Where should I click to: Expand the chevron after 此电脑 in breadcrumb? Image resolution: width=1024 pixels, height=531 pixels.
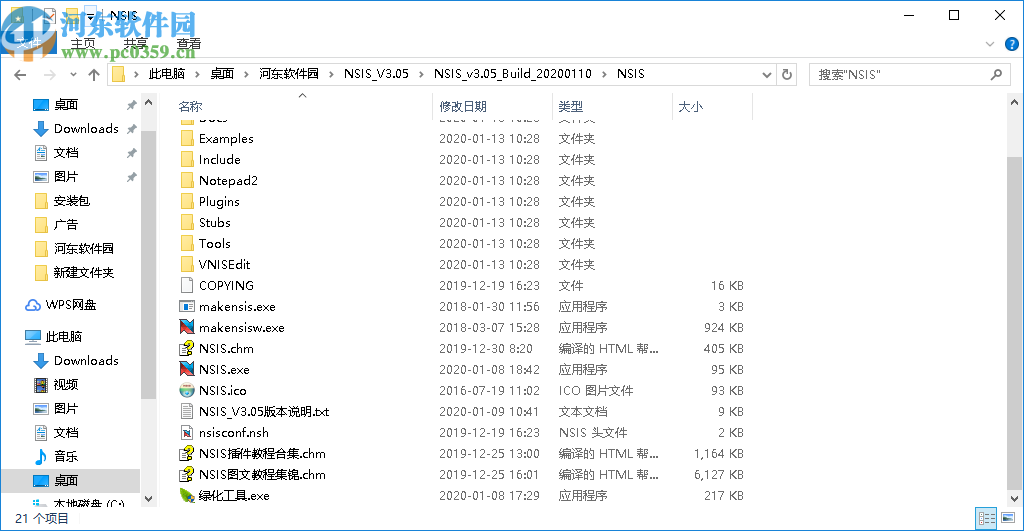point(198,74)
